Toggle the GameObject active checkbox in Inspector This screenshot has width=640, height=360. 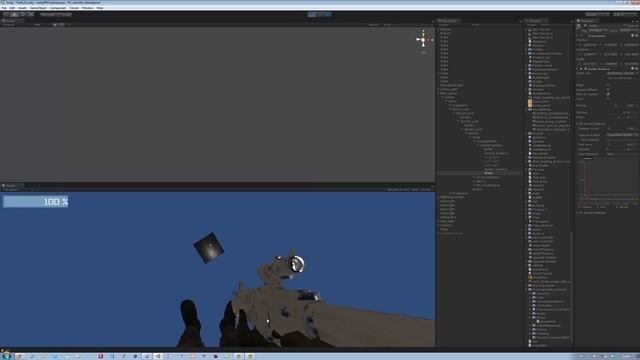pyautogui.click(x=585, y=26)
